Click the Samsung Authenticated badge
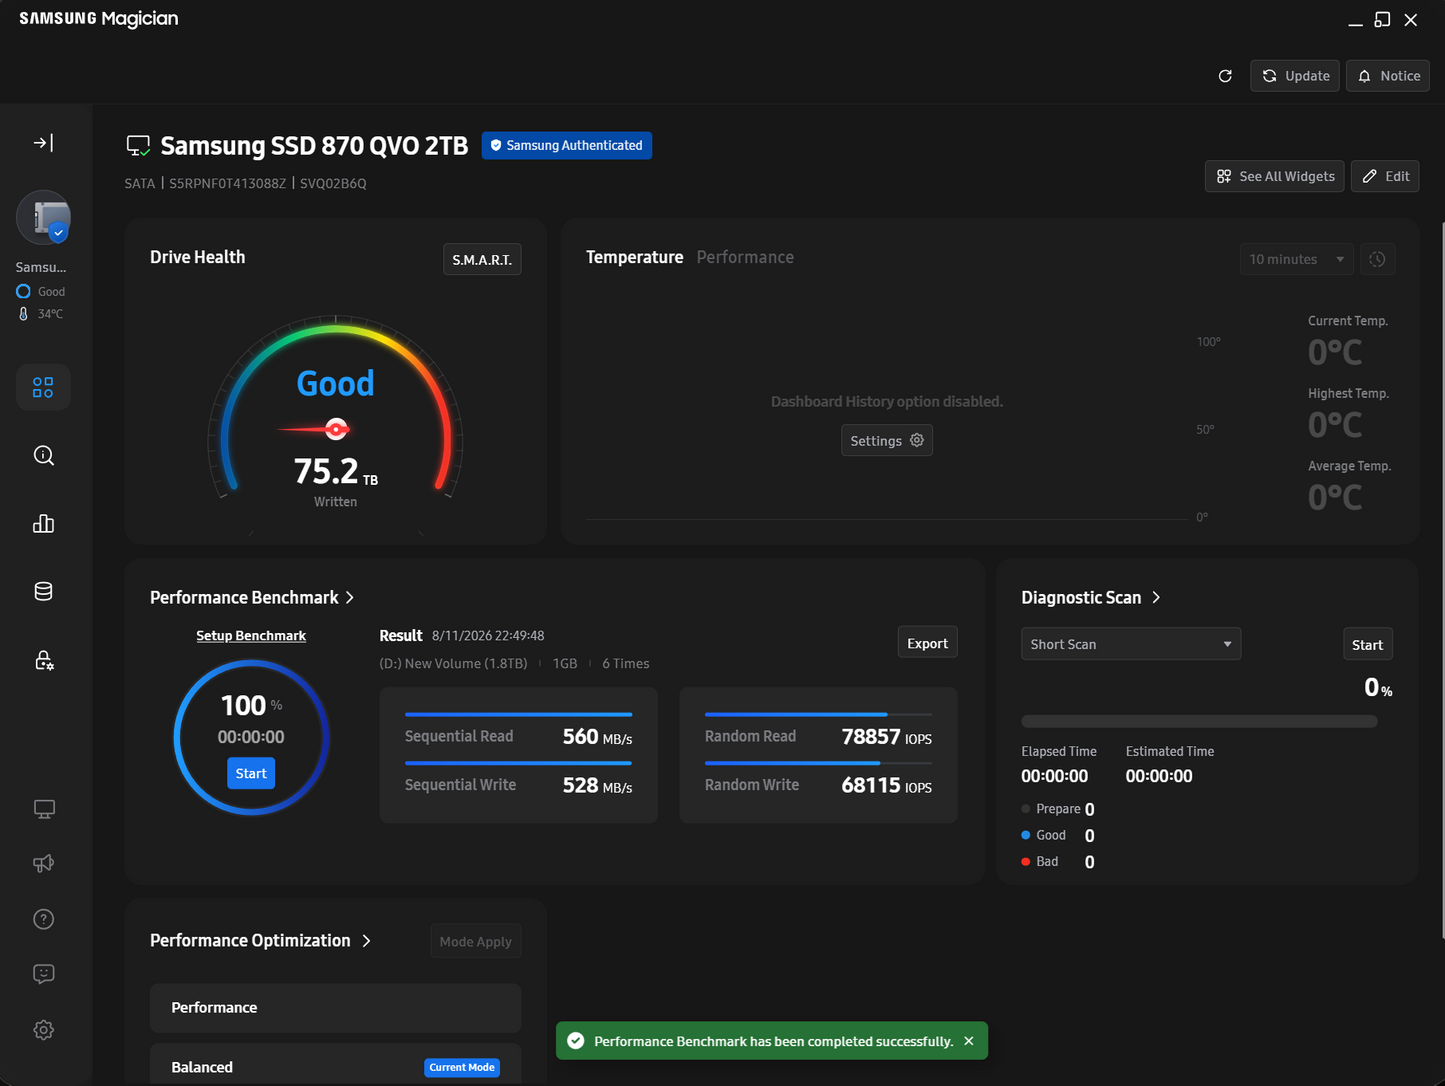The width and height of the screenshot is (1445, 1086). pos(567,146)
